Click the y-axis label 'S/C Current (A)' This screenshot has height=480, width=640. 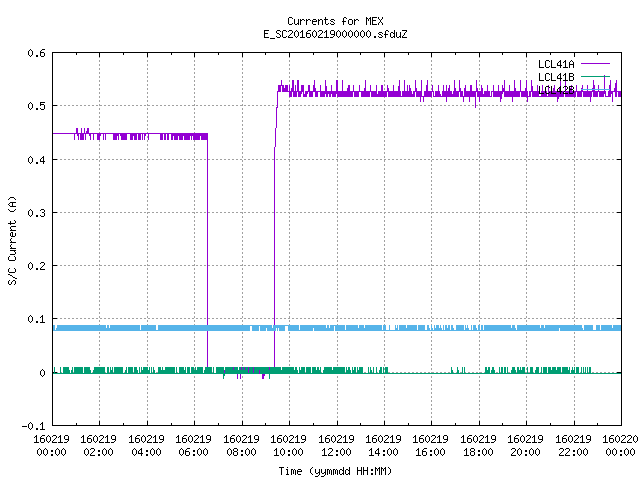tap(12, 240)
